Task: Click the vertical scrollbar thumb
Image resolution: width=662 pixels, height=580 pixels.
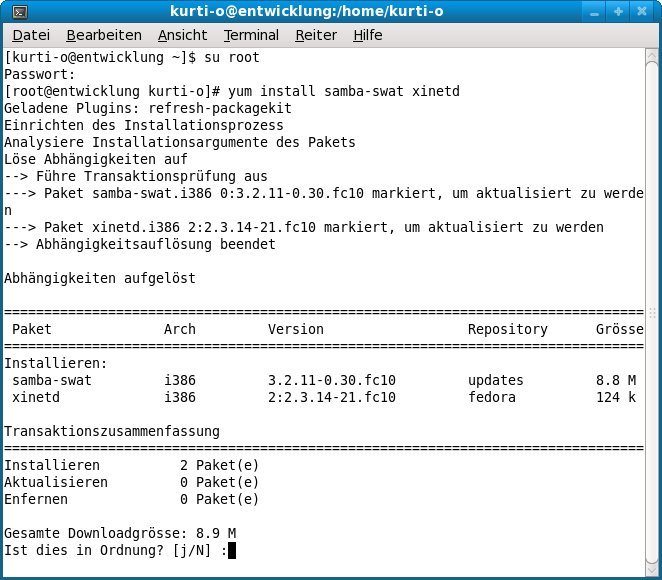Action: click(652, 312)
